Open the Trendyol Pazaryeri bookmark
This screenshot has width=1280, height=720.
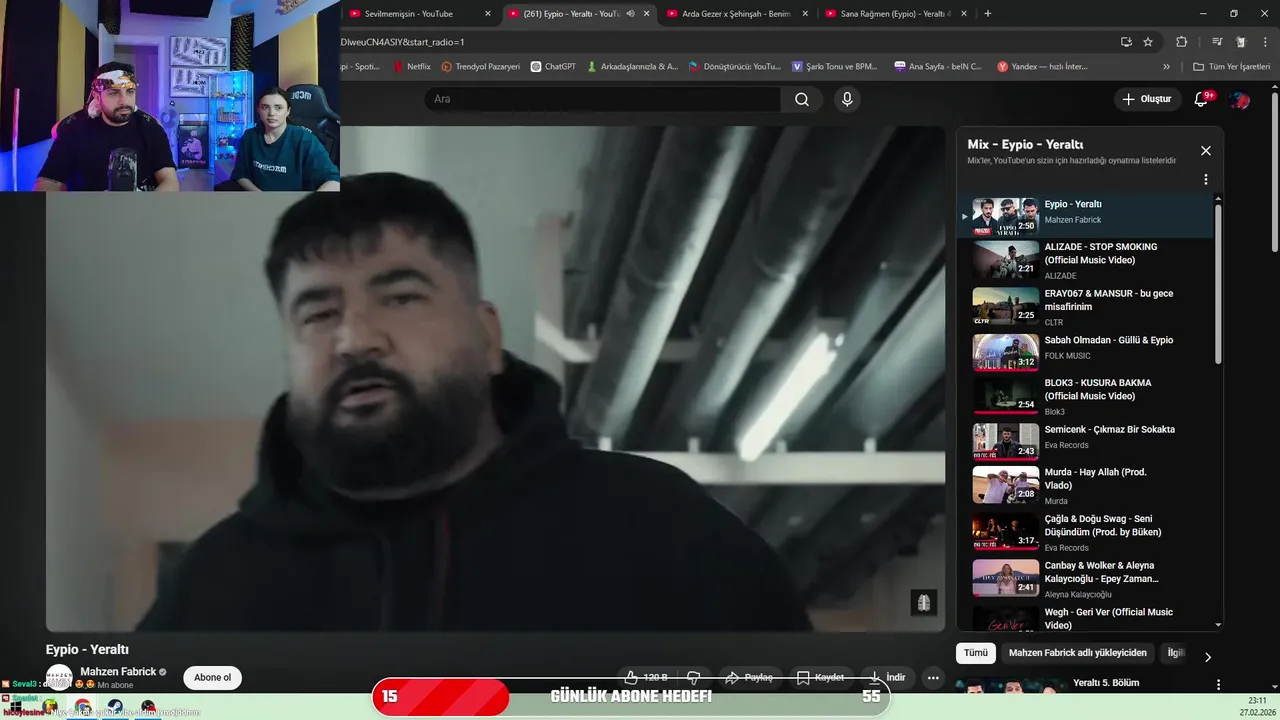[x=481, y=67]
